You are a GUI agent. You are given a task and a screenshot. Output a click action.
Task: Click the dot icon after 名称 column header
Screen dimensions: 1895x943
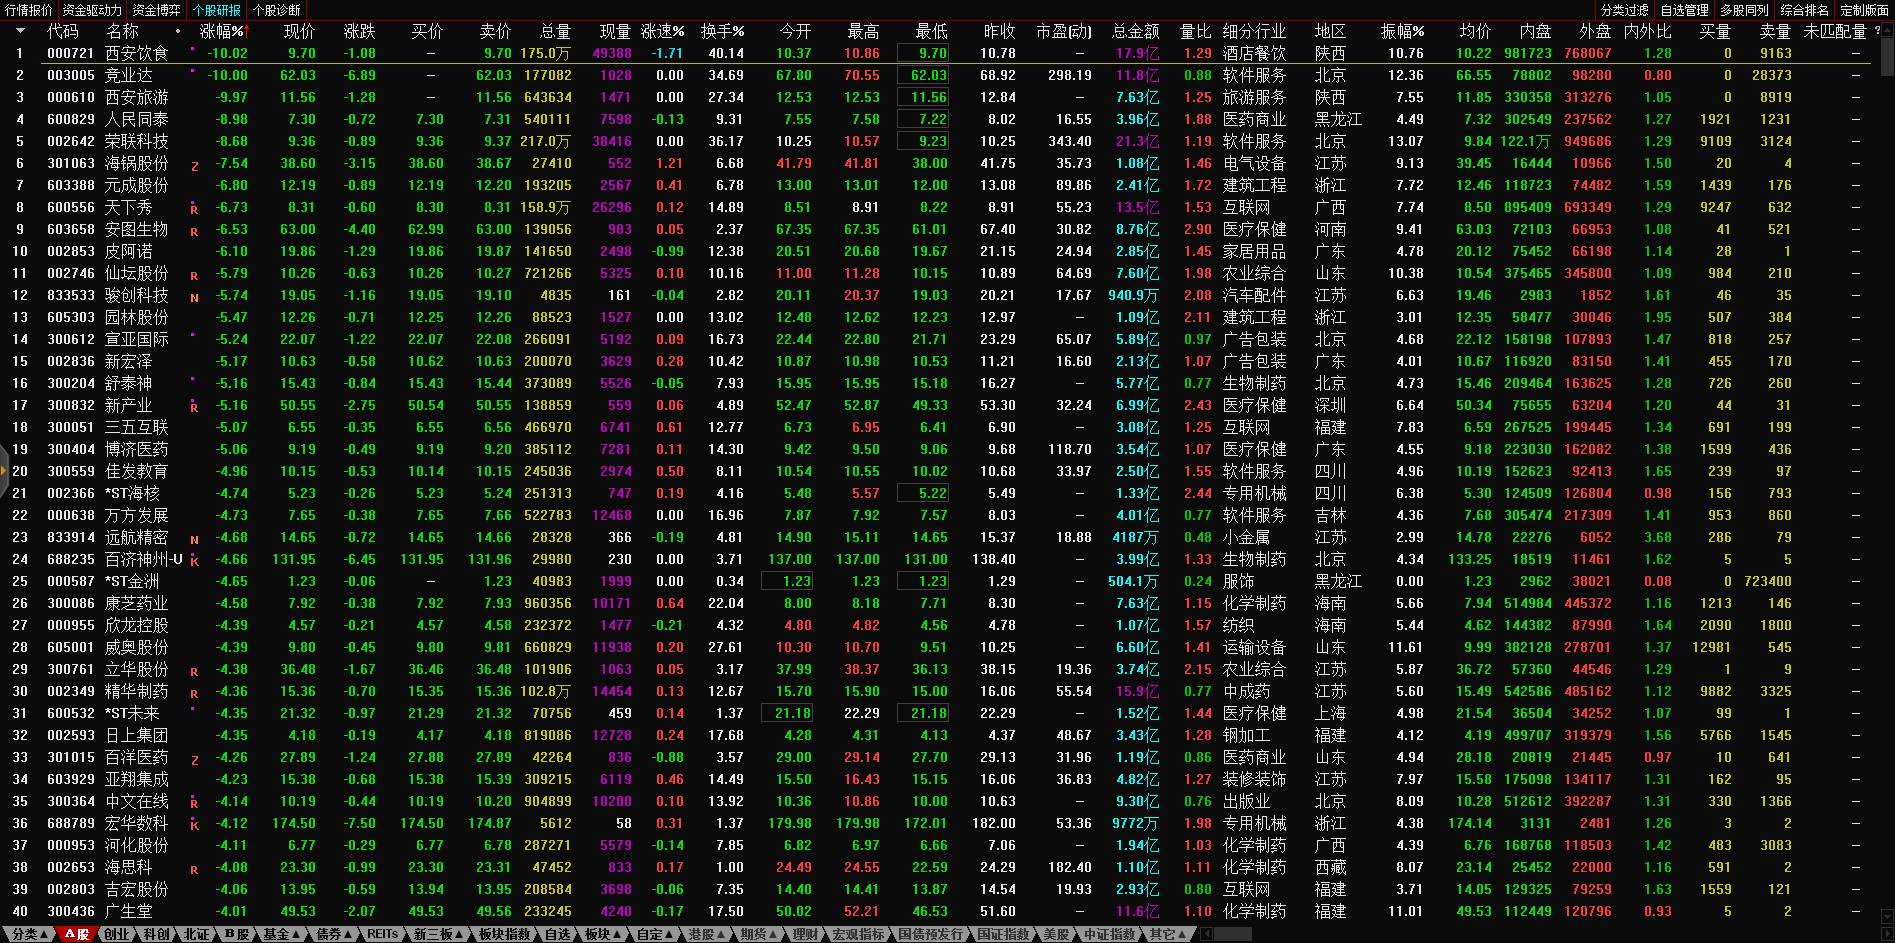point(178,32)
